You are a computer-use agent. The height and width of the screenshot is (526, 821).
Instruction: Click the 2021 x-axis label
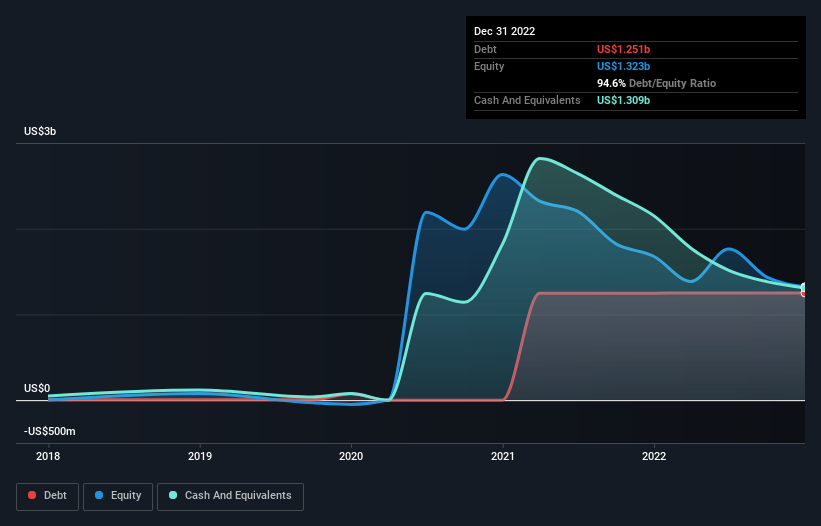[503, 456]
